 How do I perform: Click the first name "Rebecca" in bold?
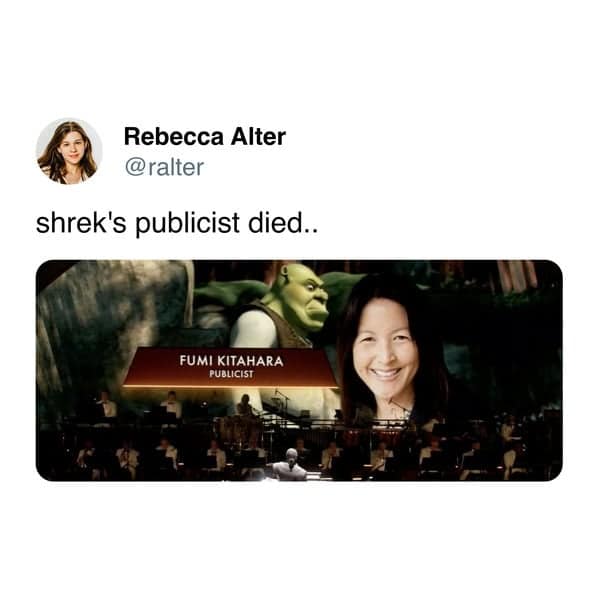click(x=174, y=136)
